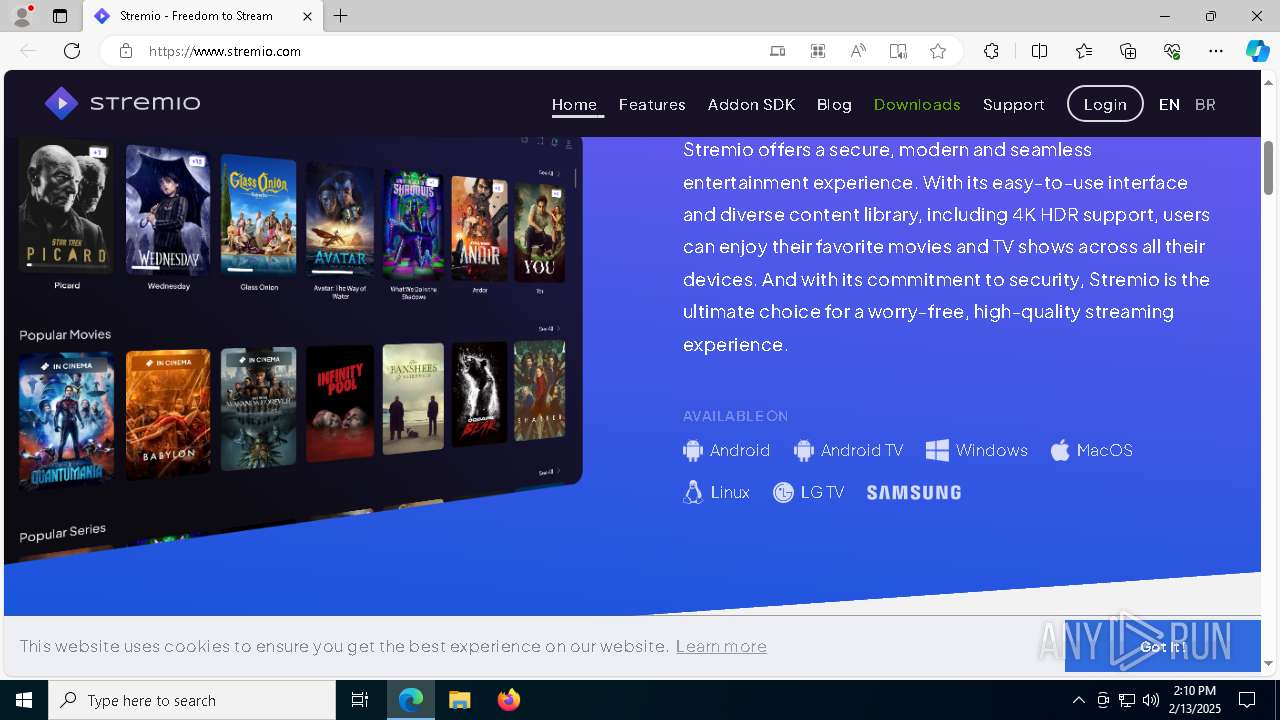Open a new browser tab

pyautogui.click(x=341, y=16)
